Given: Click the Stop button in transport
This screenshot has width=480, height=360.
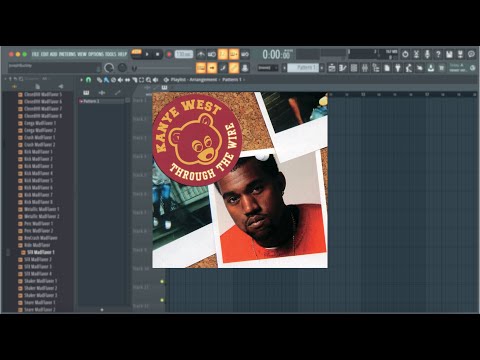Looking at the screenshot, I should coord(158,54).
